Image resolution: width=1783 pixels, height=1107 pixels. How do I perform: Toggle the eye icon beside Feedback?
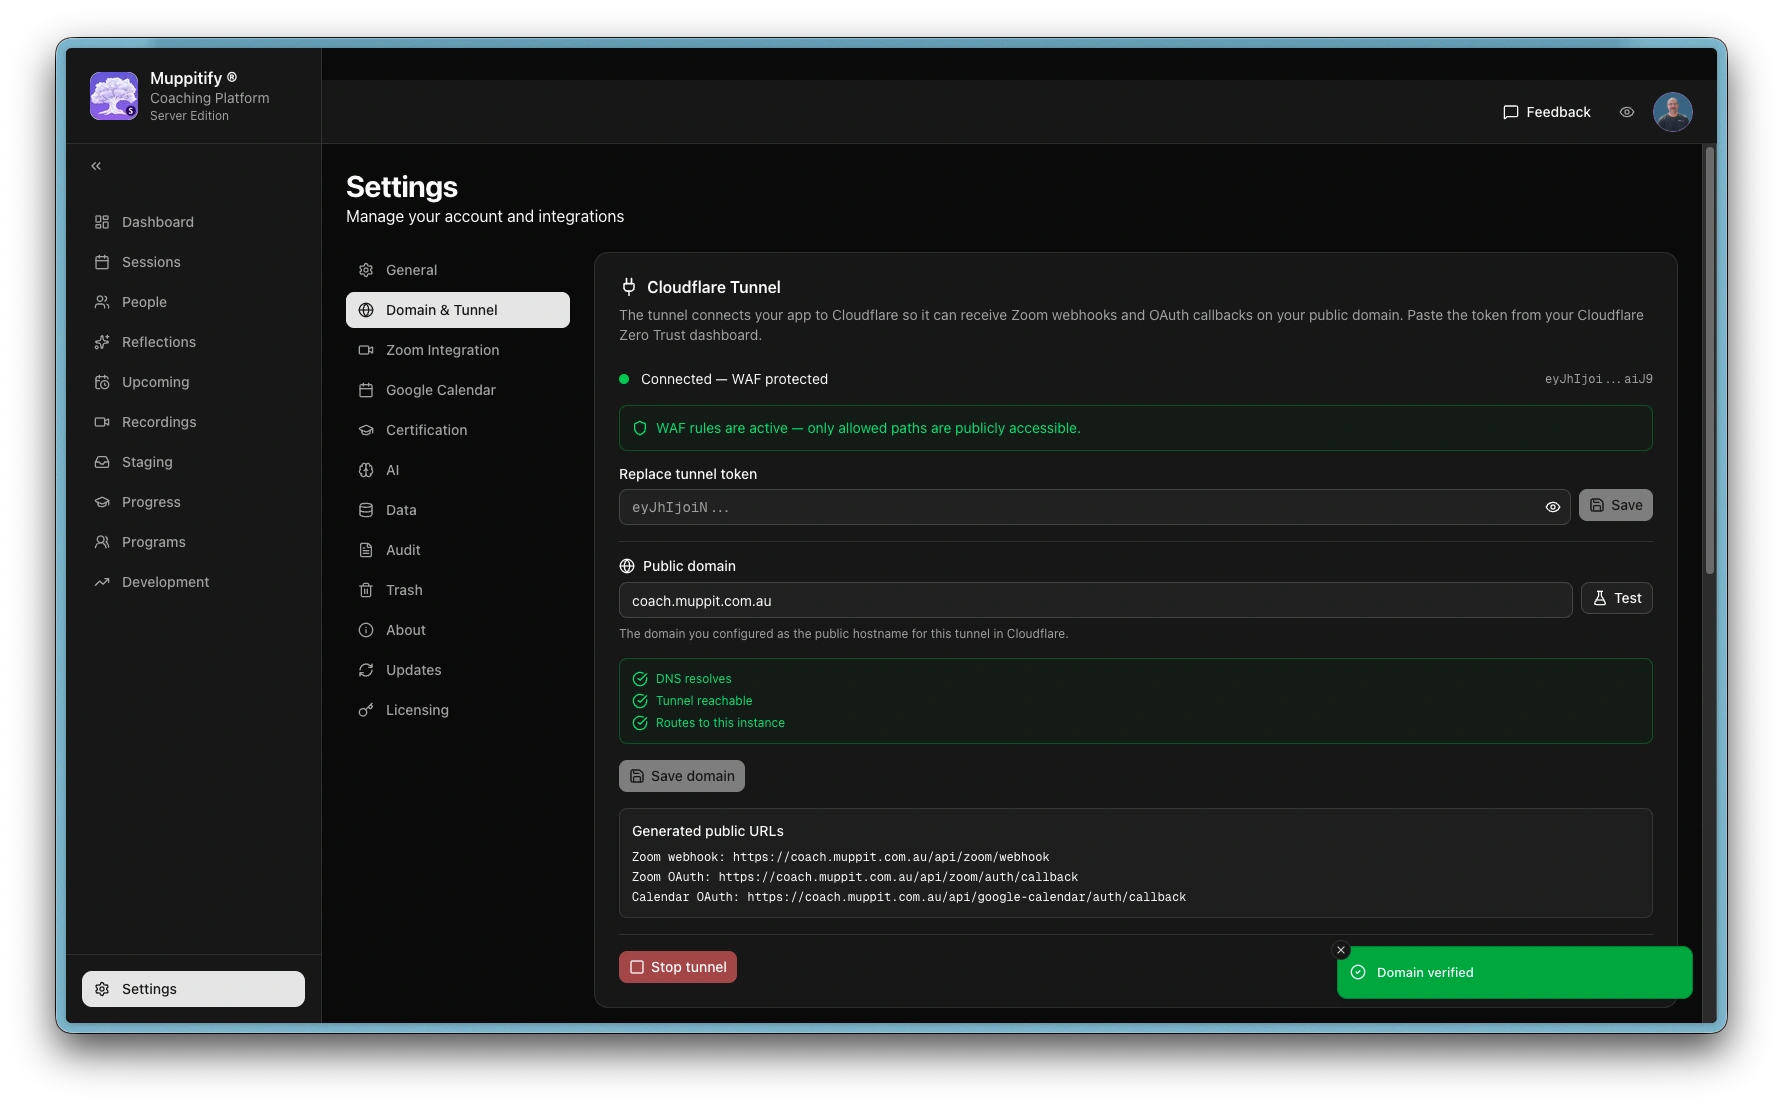click(x=1627, y=112)
